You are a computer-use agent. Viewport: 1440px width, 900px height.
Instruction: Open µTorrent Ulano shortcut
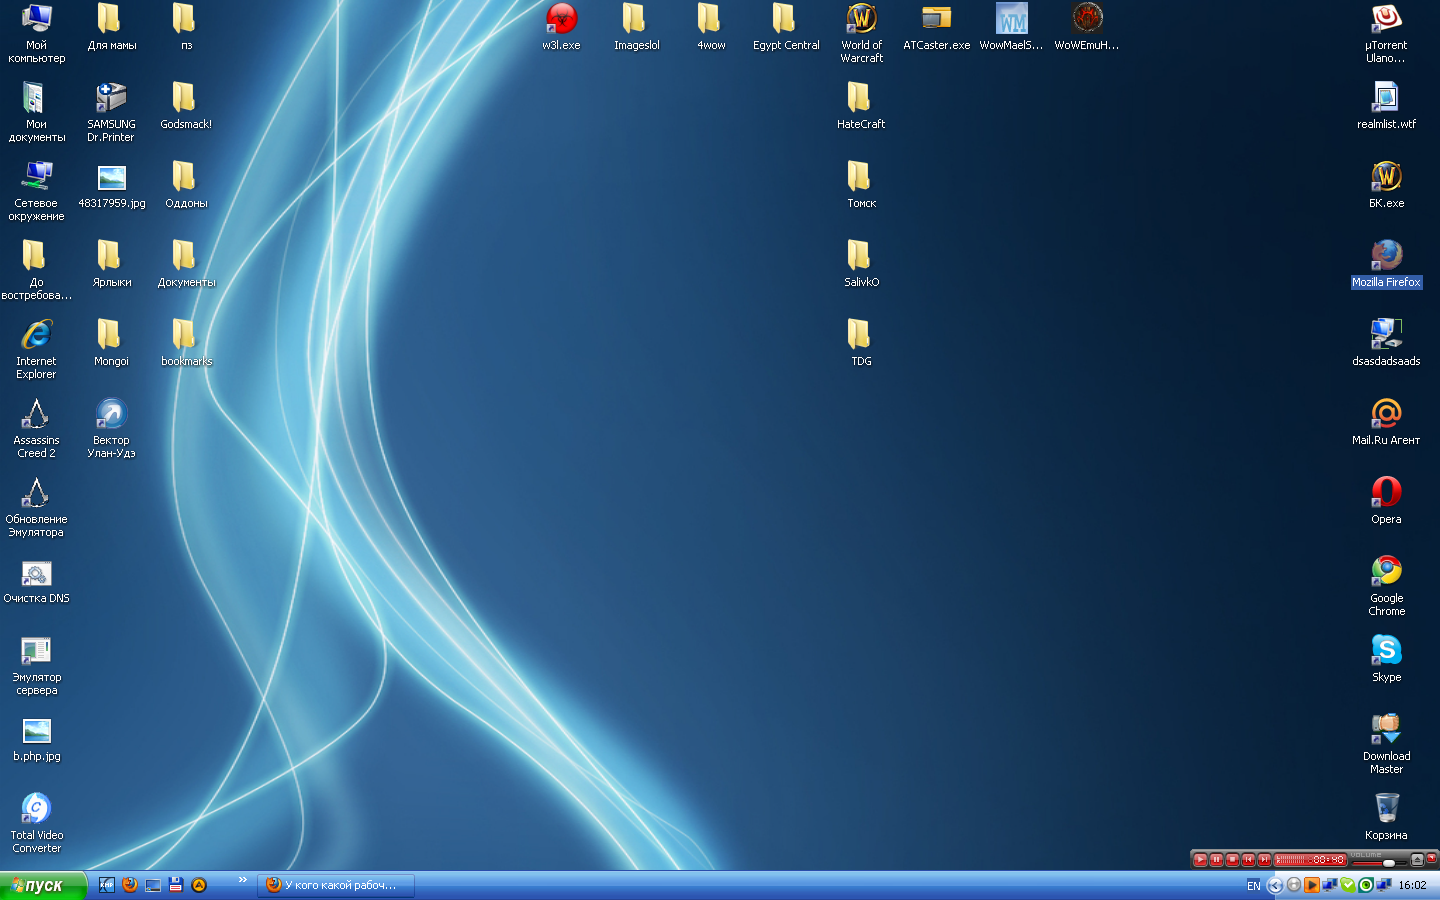click(1386, 20)
